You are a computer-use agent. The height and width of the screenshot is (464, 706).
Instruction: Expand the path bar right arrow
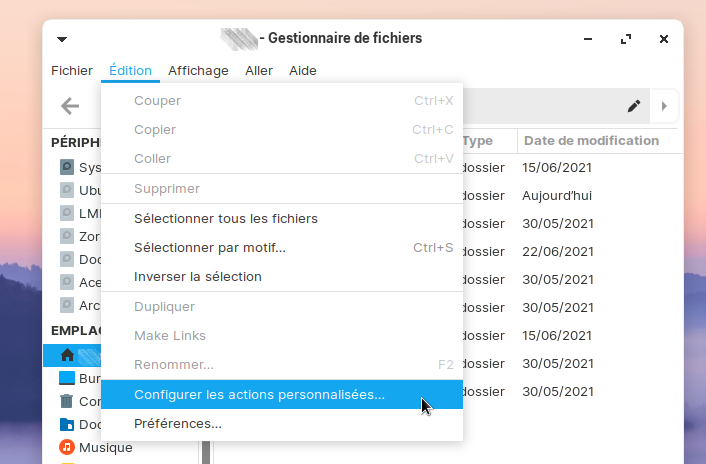click(664, 106)
